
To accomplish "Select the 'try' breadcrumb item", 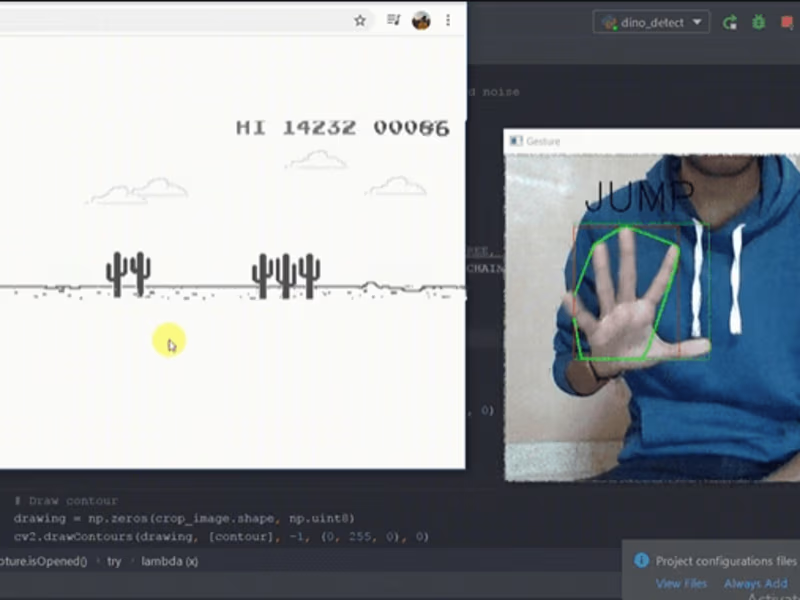I will pos(114,561).
